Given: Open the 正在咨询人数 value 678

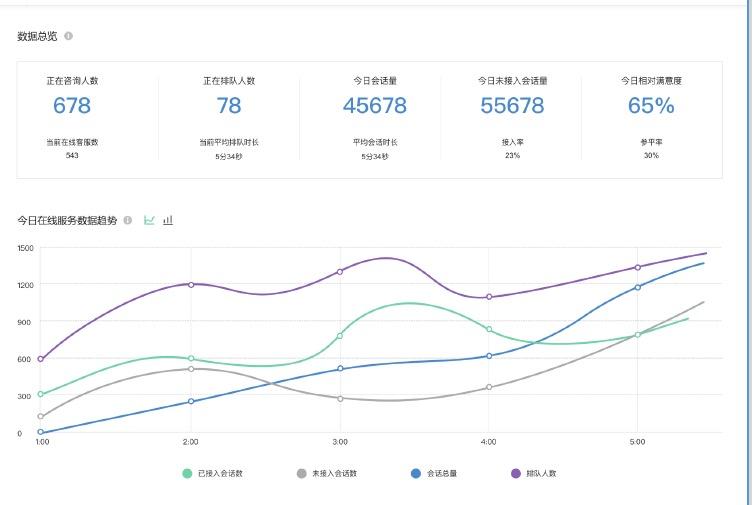Looking at the screenshot, I should 72,106.
